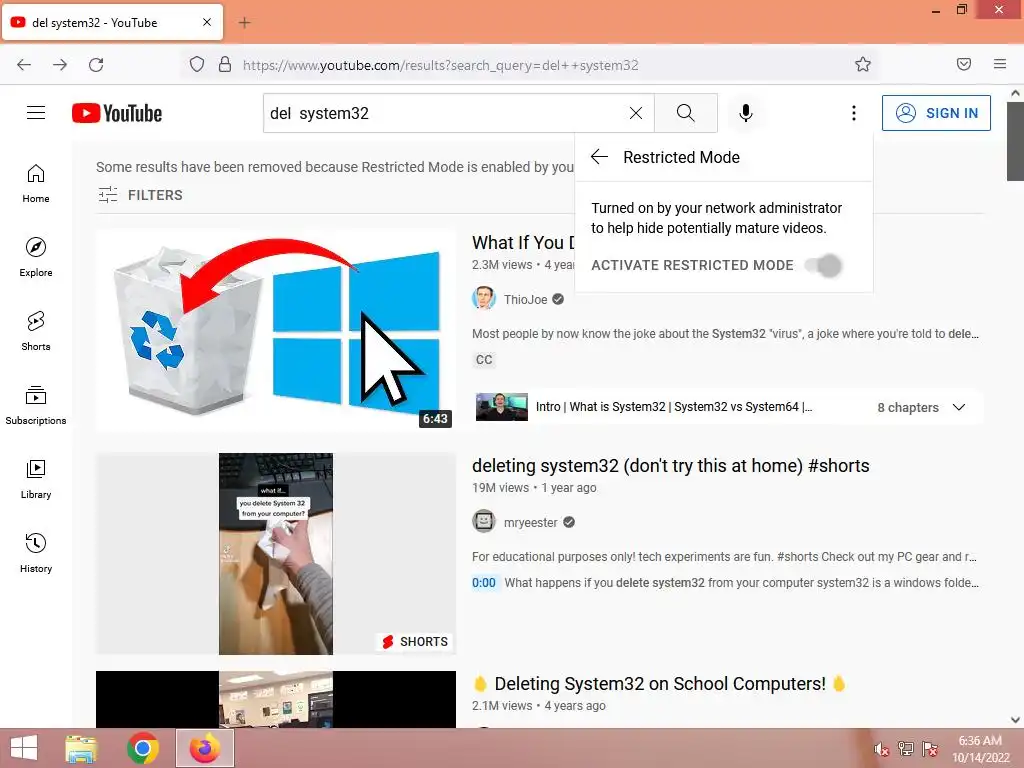The width and height of the screenshot is (1024, 768).
Task: Click the Firefox taskbar icon
Action: [204, 748]
